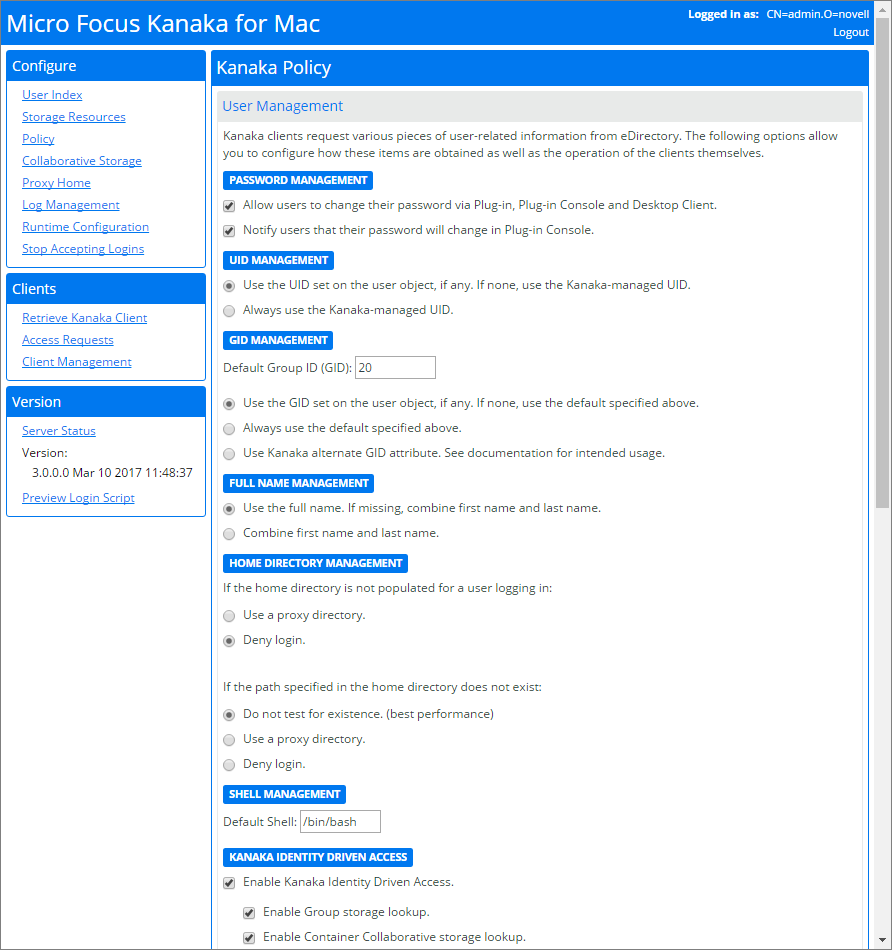Click the User Management heading
893x950 pixels.
coord(283,106)
